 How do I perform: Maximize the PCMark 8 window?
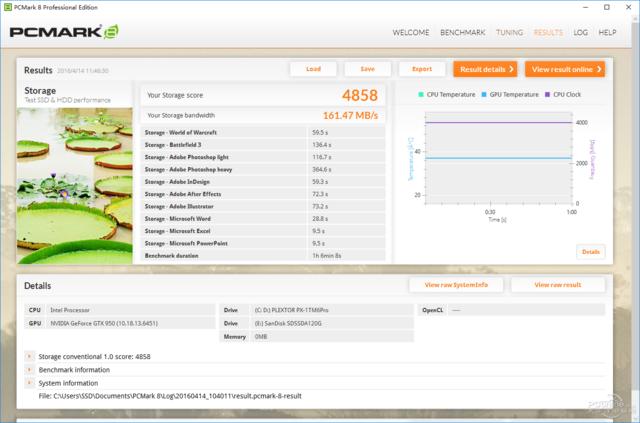[x=607, y=7]
